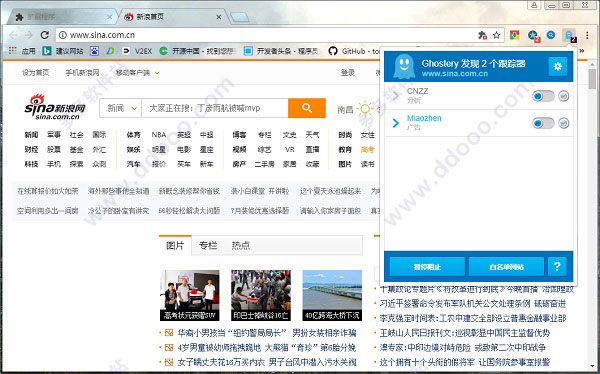Click the star extension with red badge
The height and width of the screenshot is (374, 600).
[533, 36]
